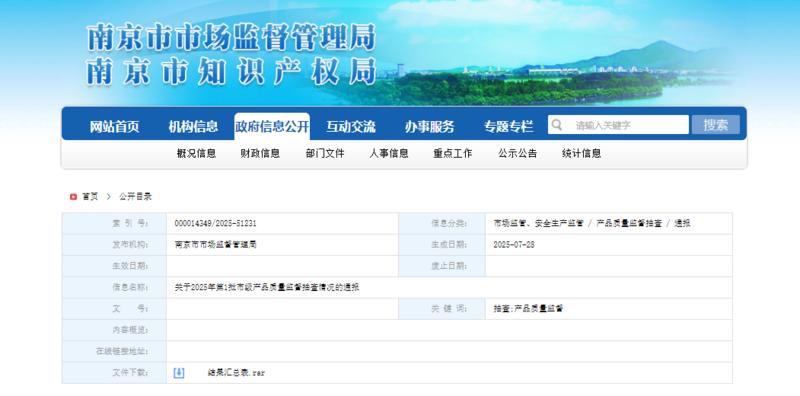The height and width of the screenshot is (396, 800).
Task: Click the 生效日期 field label
Action: [130, 266]
